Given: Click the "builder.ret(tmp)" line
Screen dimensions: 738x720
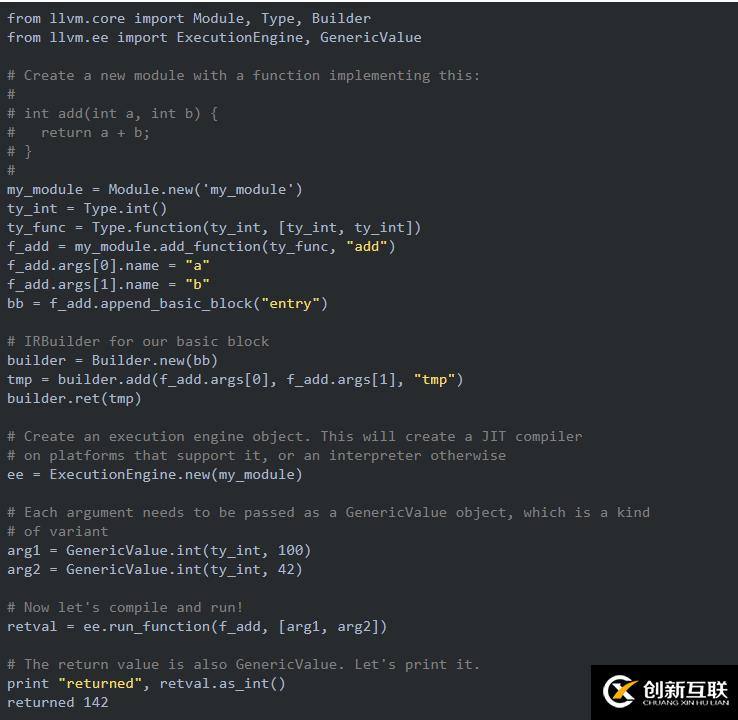Looking at the screenshot, I should tap(74, 399).
